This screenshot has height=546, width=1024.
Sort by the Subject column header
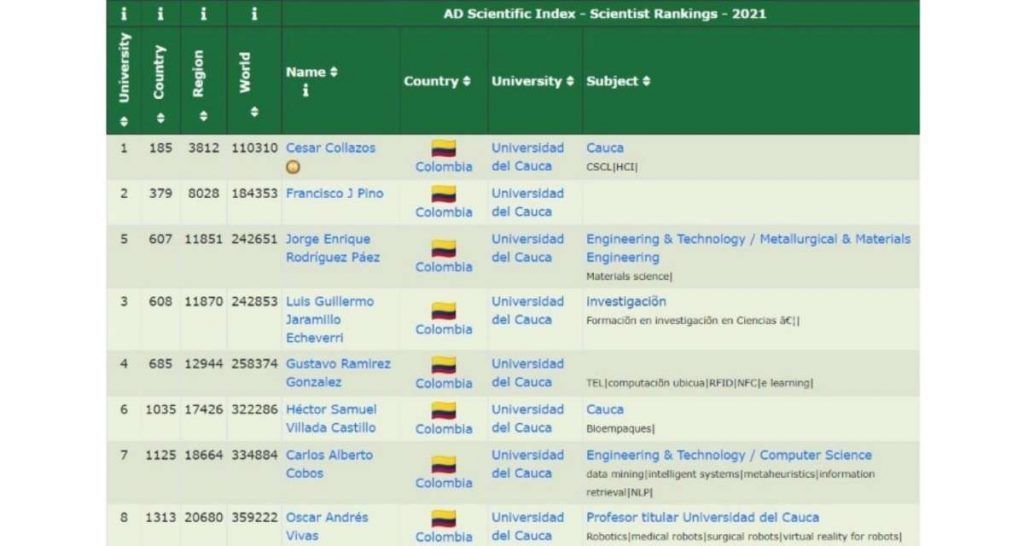618,81
